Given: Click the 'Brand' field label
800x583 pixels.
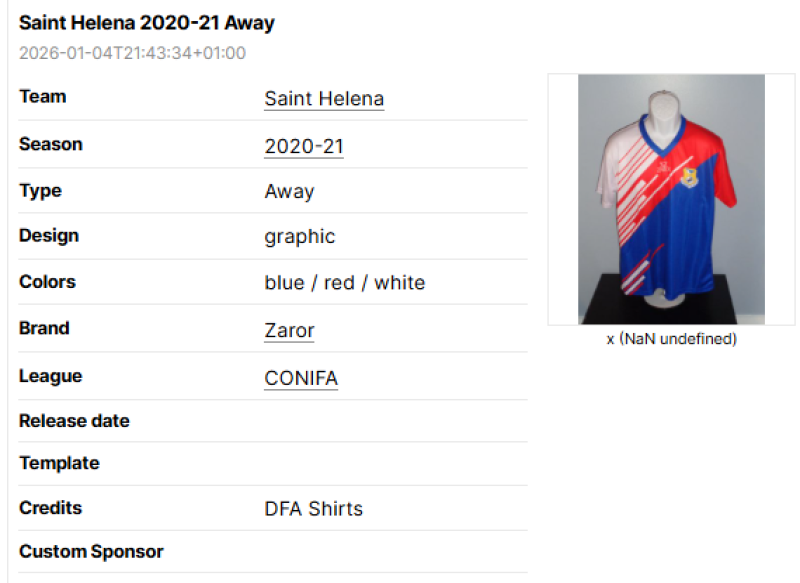Looking at the screenshot, I should pyautogui.click(x=44, y=328).
